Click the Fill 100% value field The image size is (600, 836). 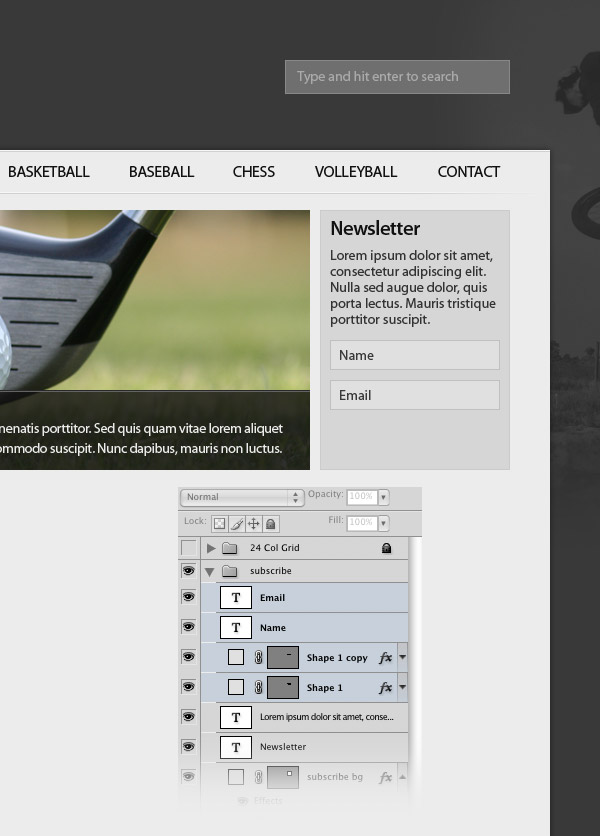pyautogui.click(x=362, y=522)
